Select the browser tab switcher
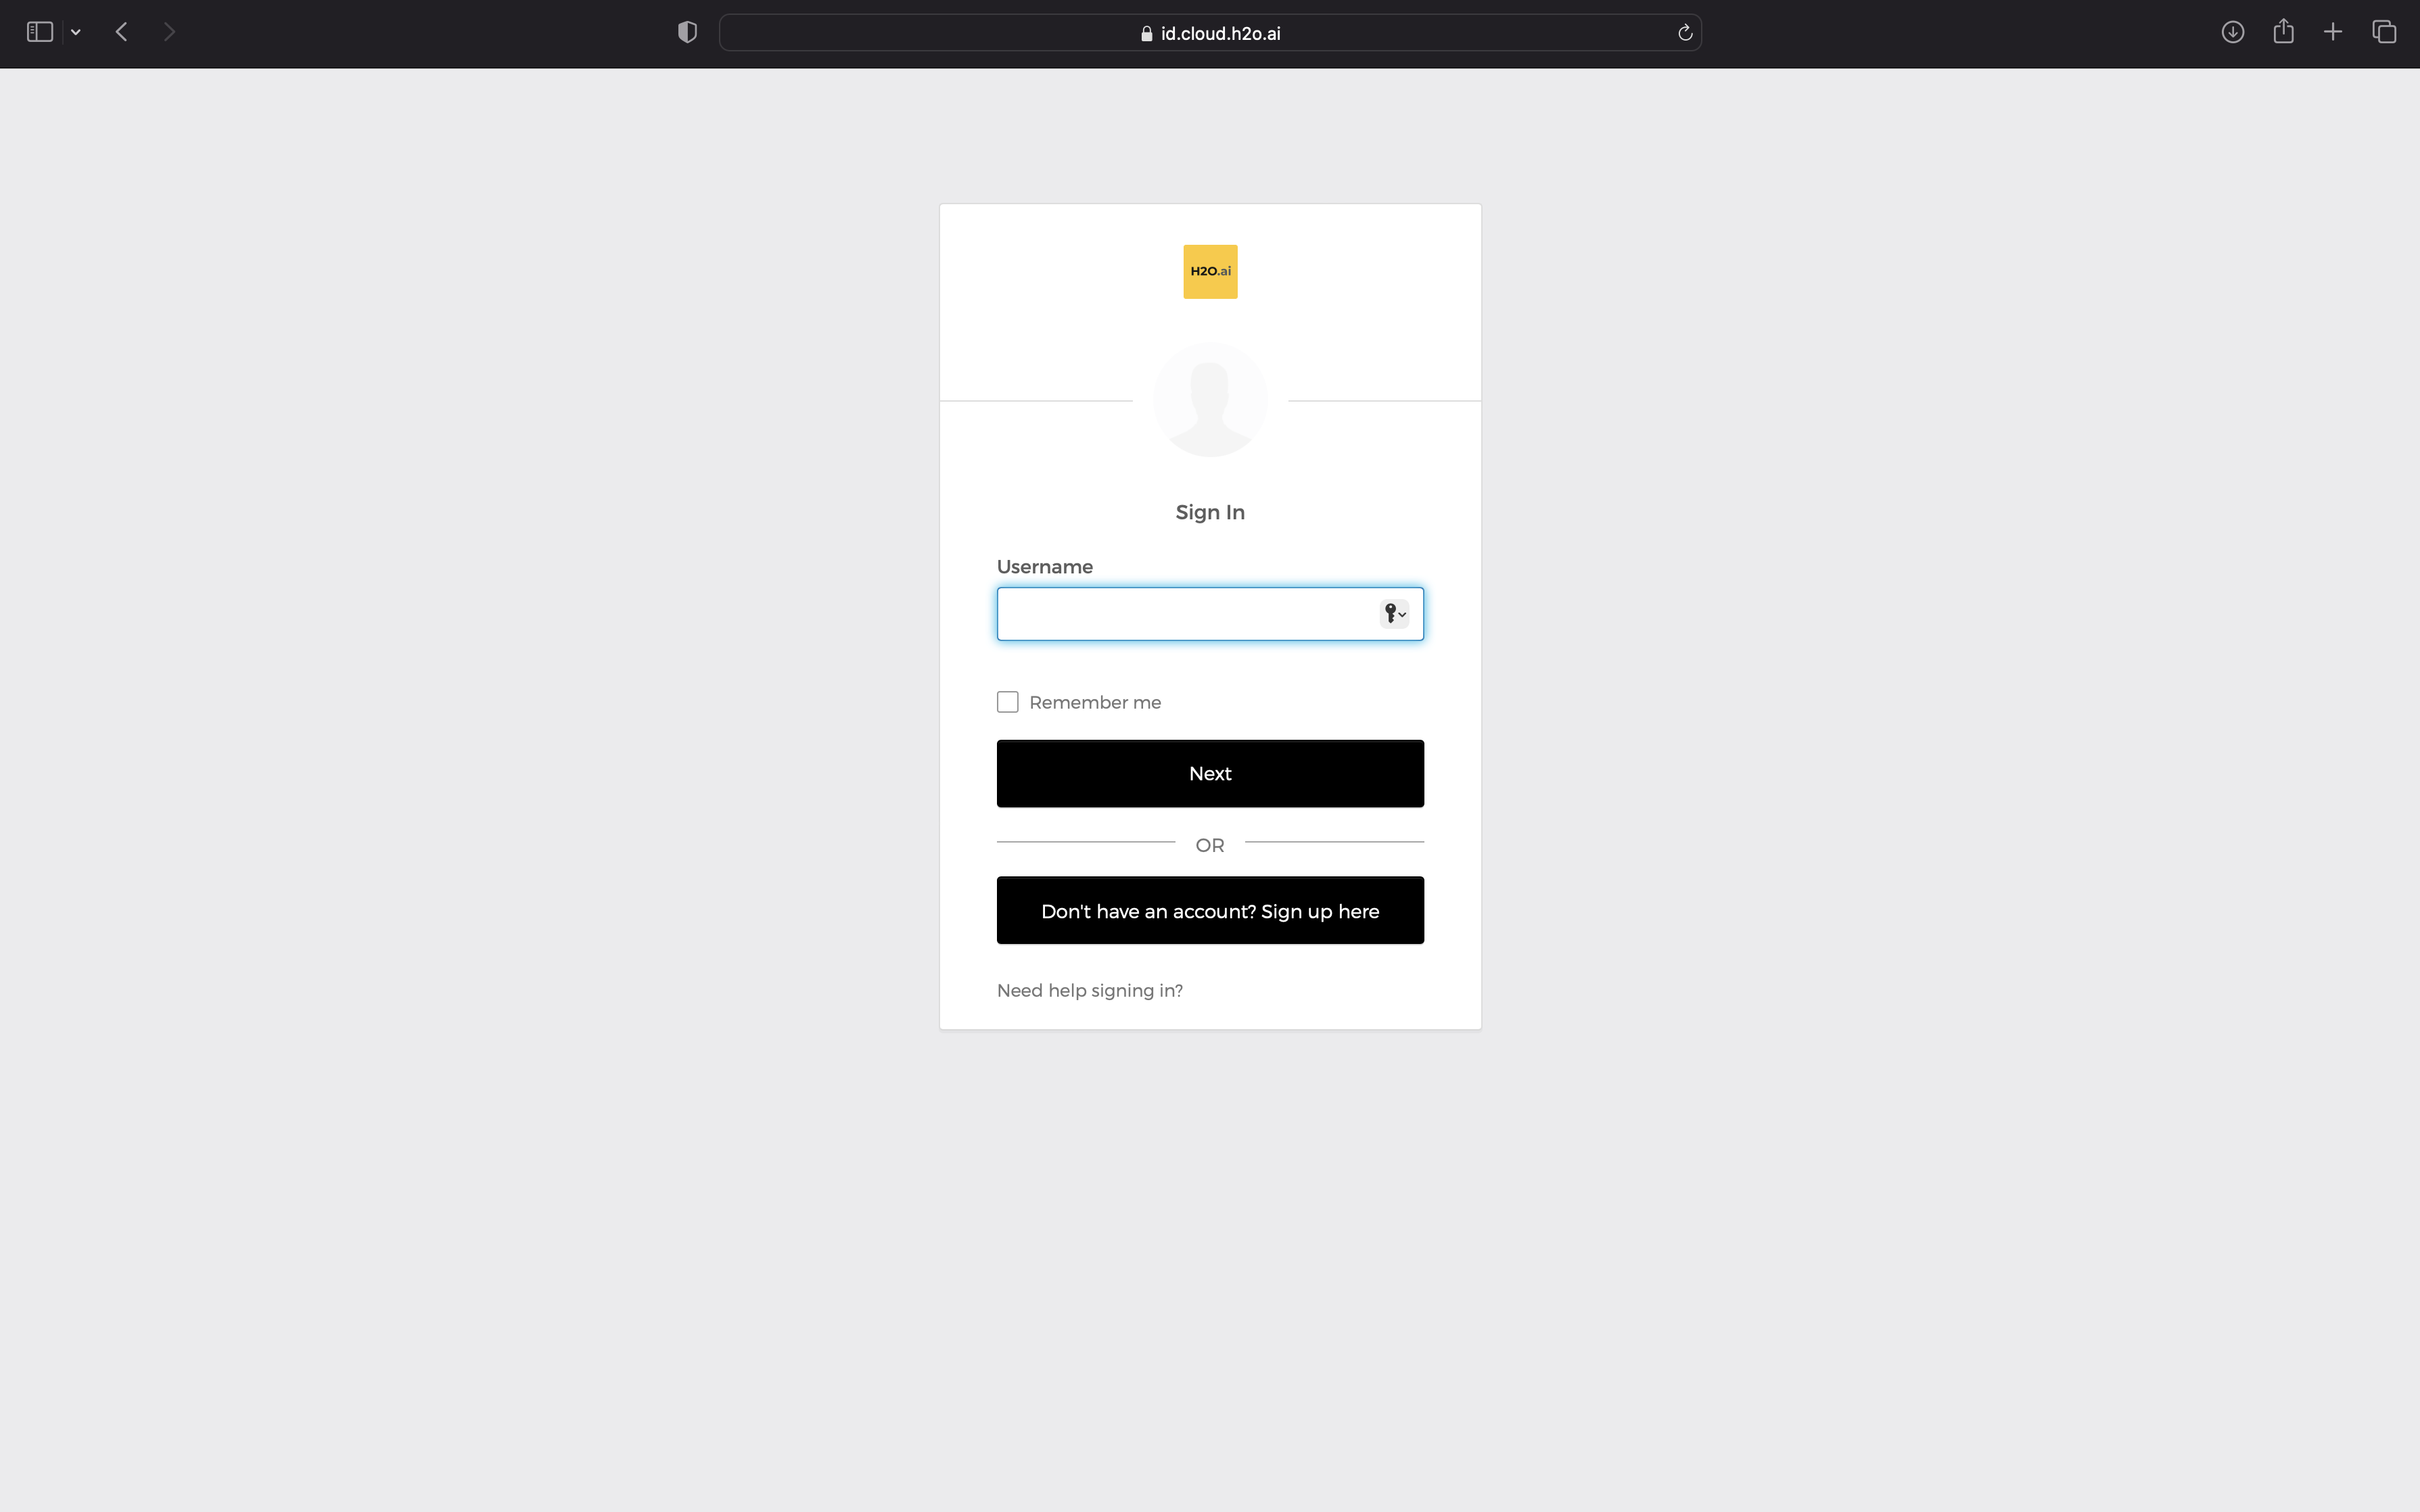Viewport: 2420px width, 1512px height. [2383, 31]
